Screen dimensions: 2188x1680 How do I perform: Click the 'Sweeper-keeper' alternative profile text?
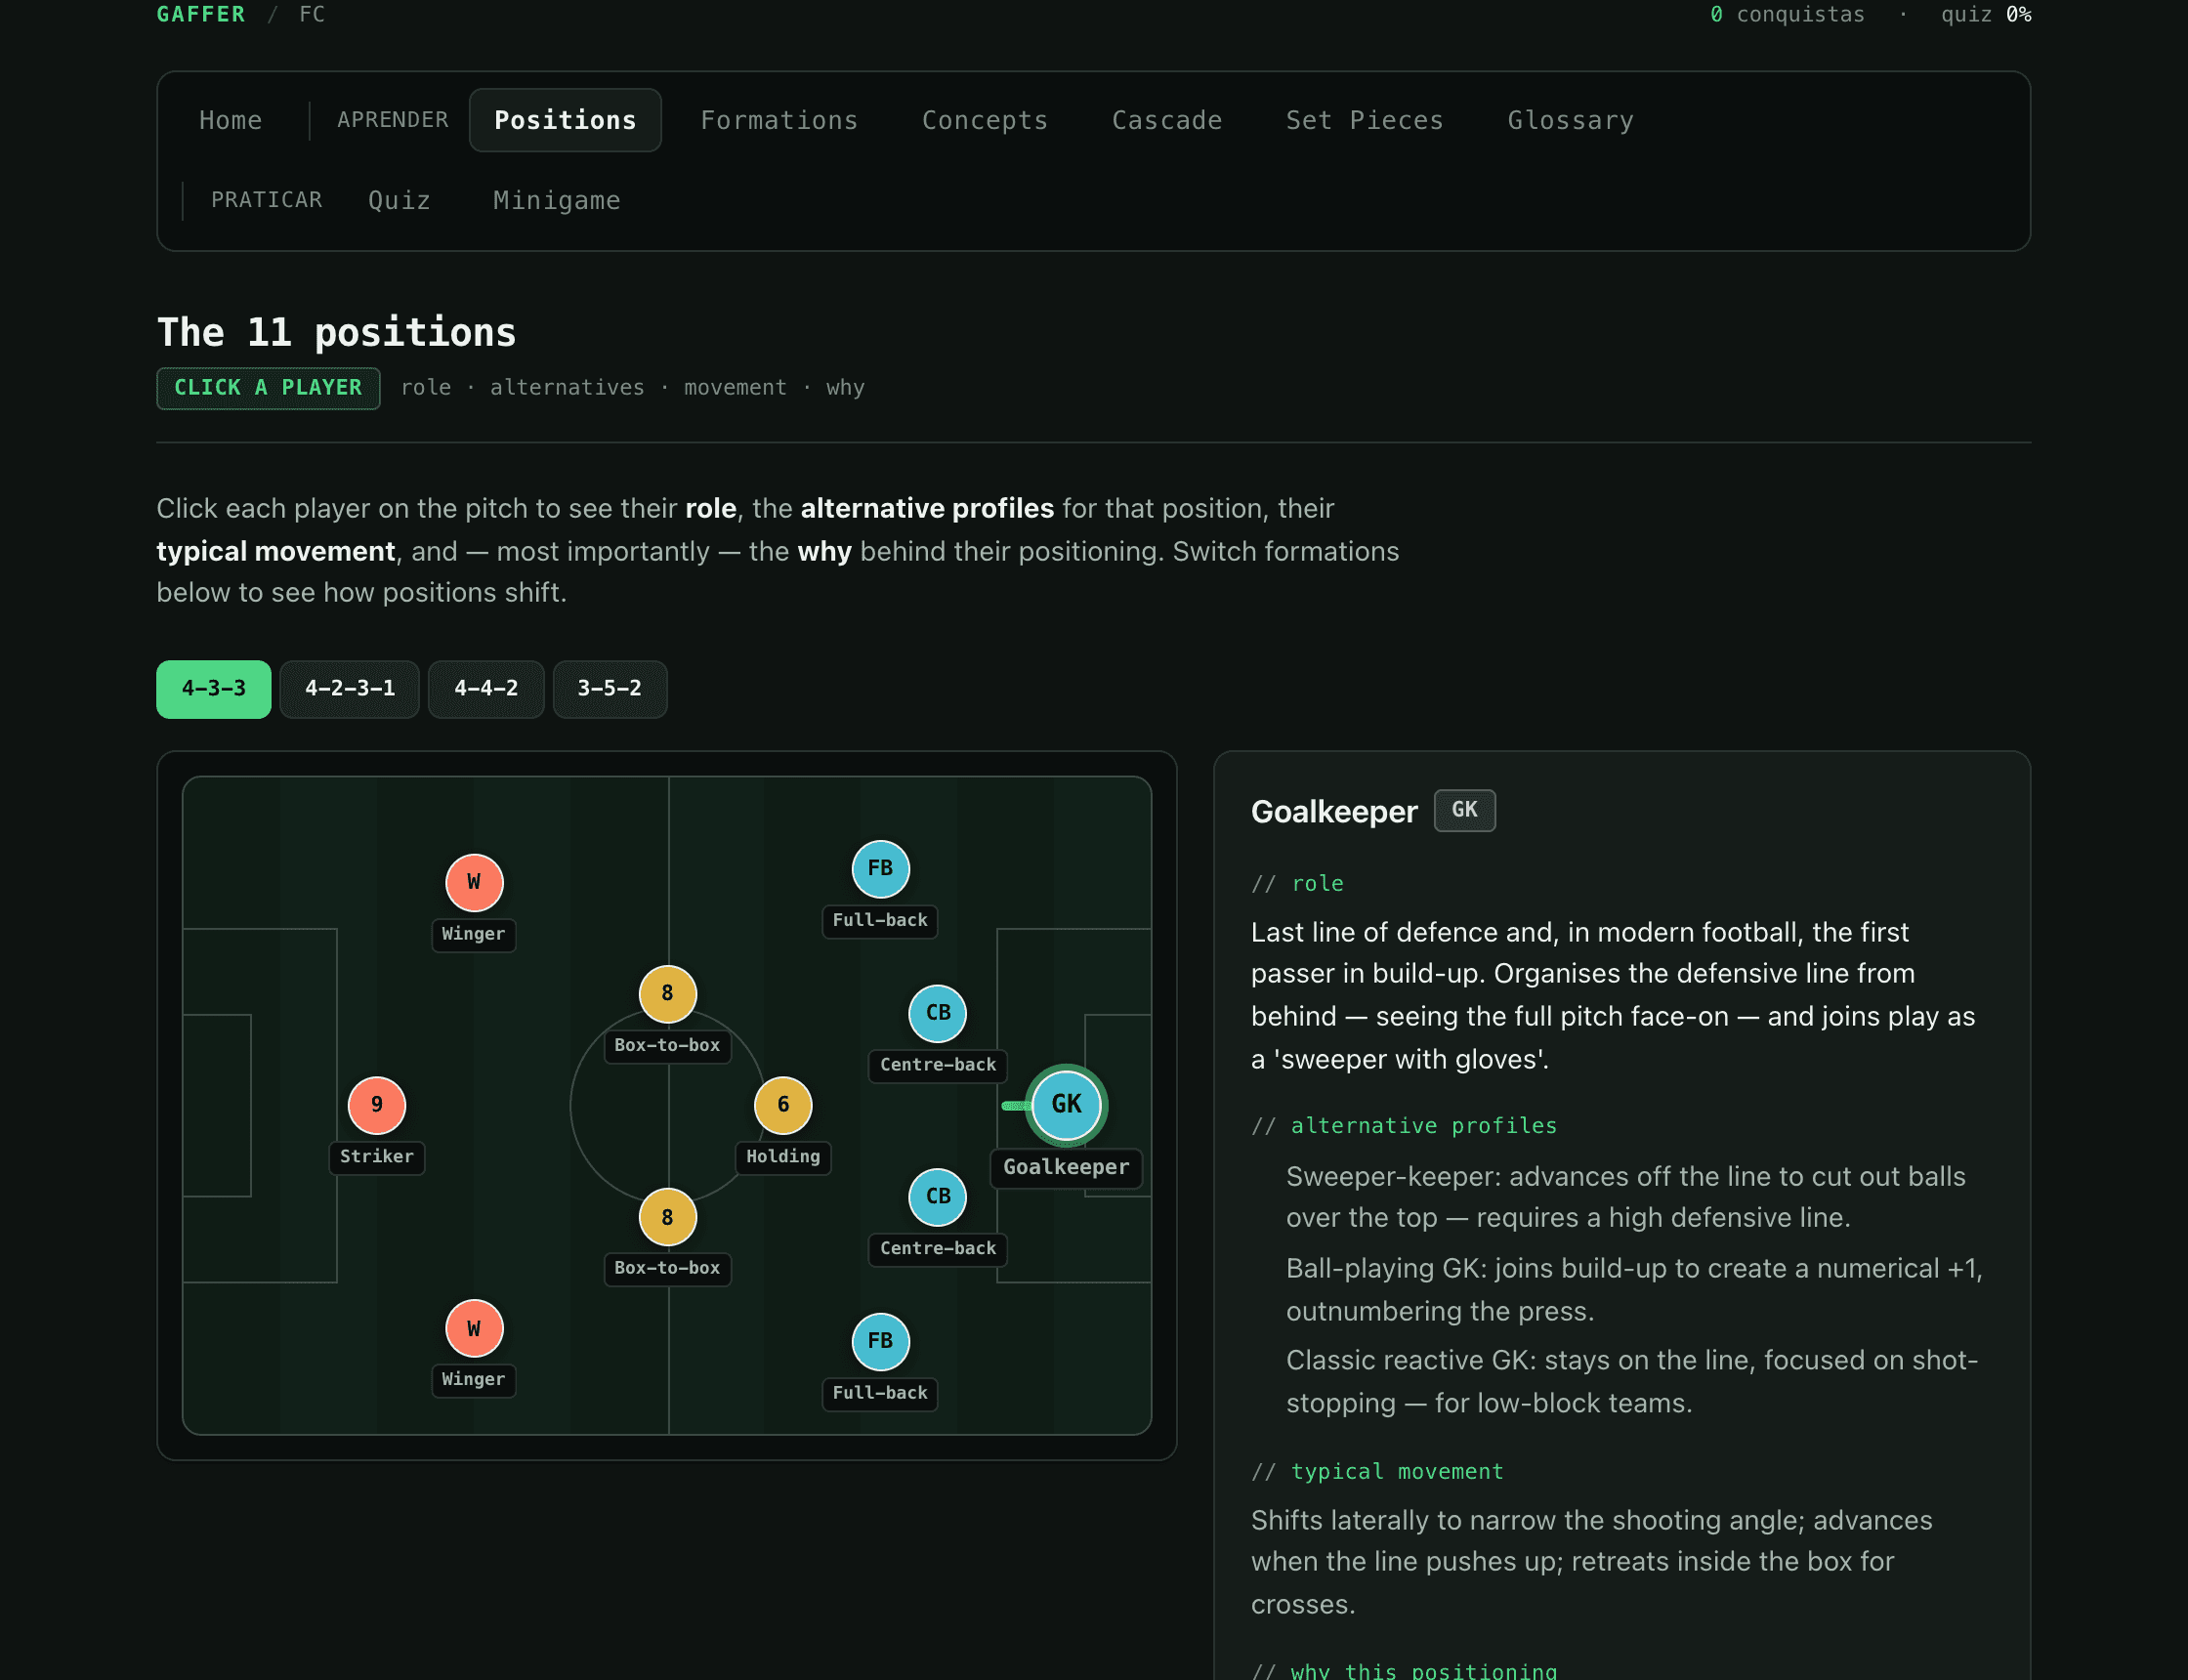tap(1626, 1197)
